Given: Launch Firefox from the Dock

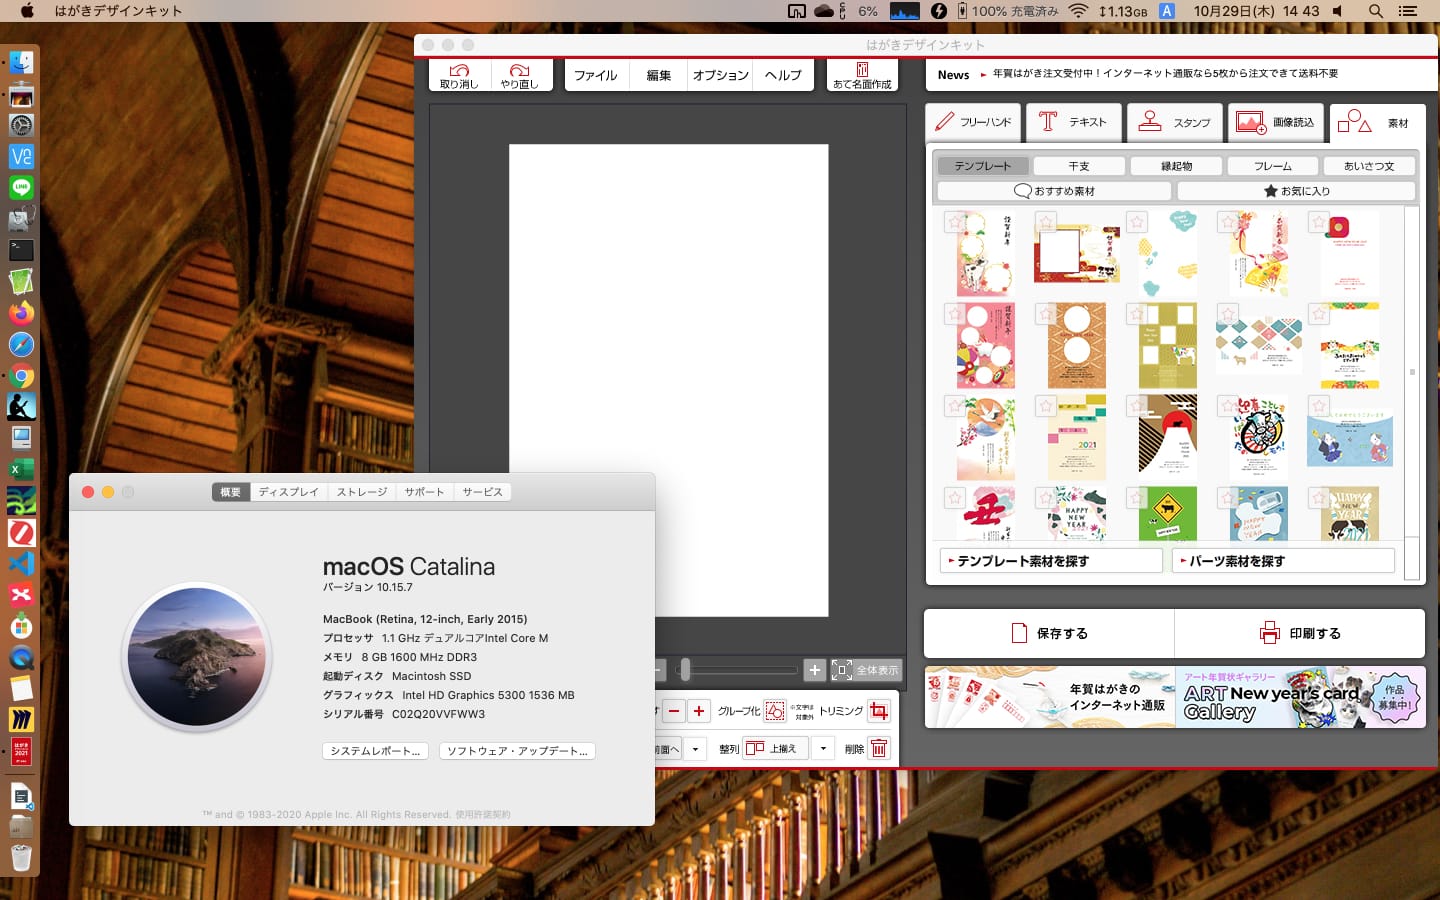Looking at the screenshot, I should (x=21, y=313).
